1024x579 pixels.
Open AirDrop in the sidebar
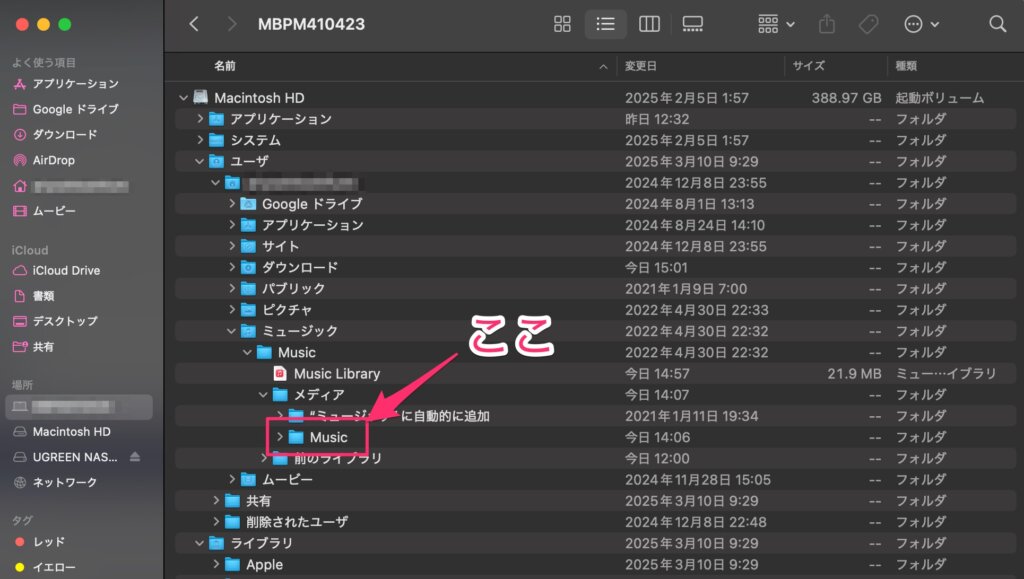[53, 160]
